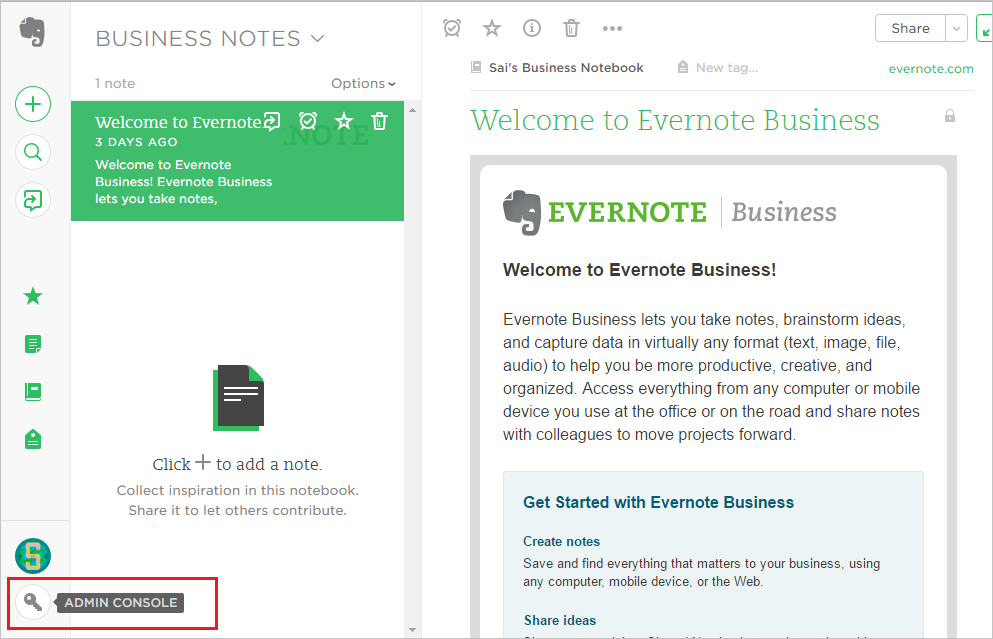Click tag icon beside New tag field
The height and width of the screenshot is (639, 993).
[x=683, y=67]
